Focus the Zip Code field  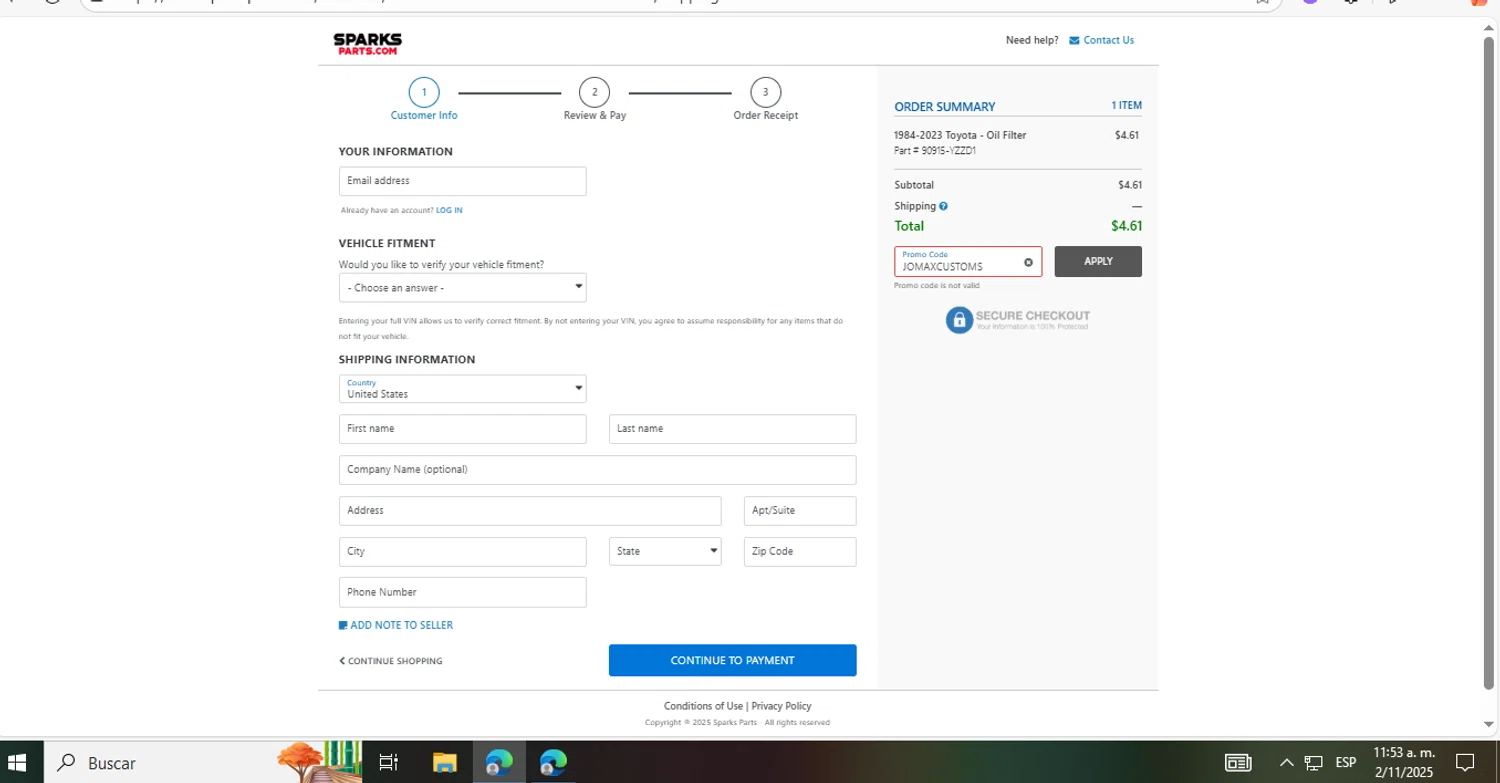800,552
